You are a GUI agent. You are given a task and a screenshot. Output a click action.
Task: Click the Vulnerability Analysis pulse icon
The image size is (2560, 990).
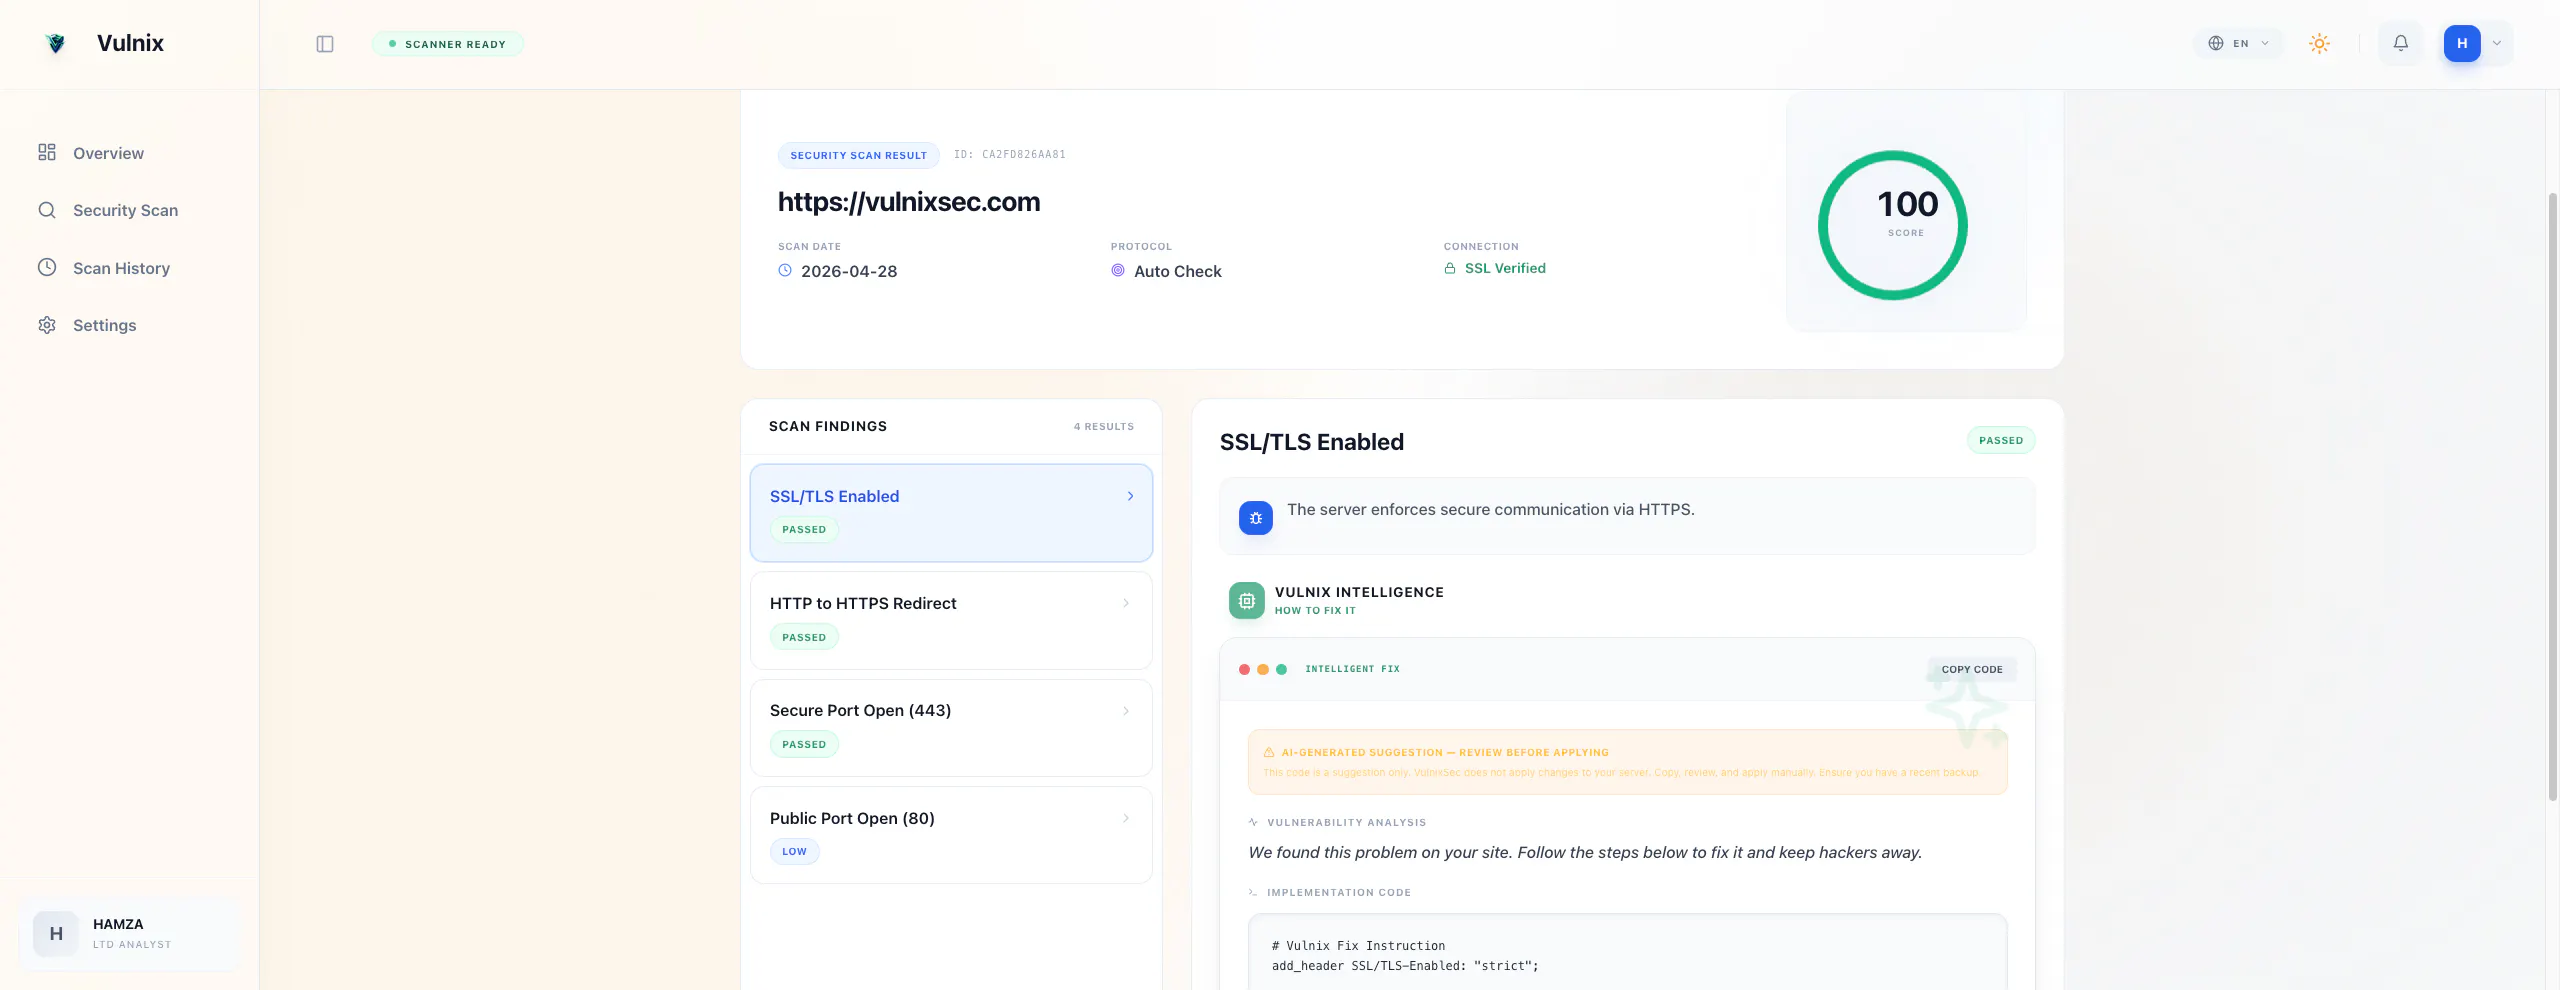(1253, 822)
